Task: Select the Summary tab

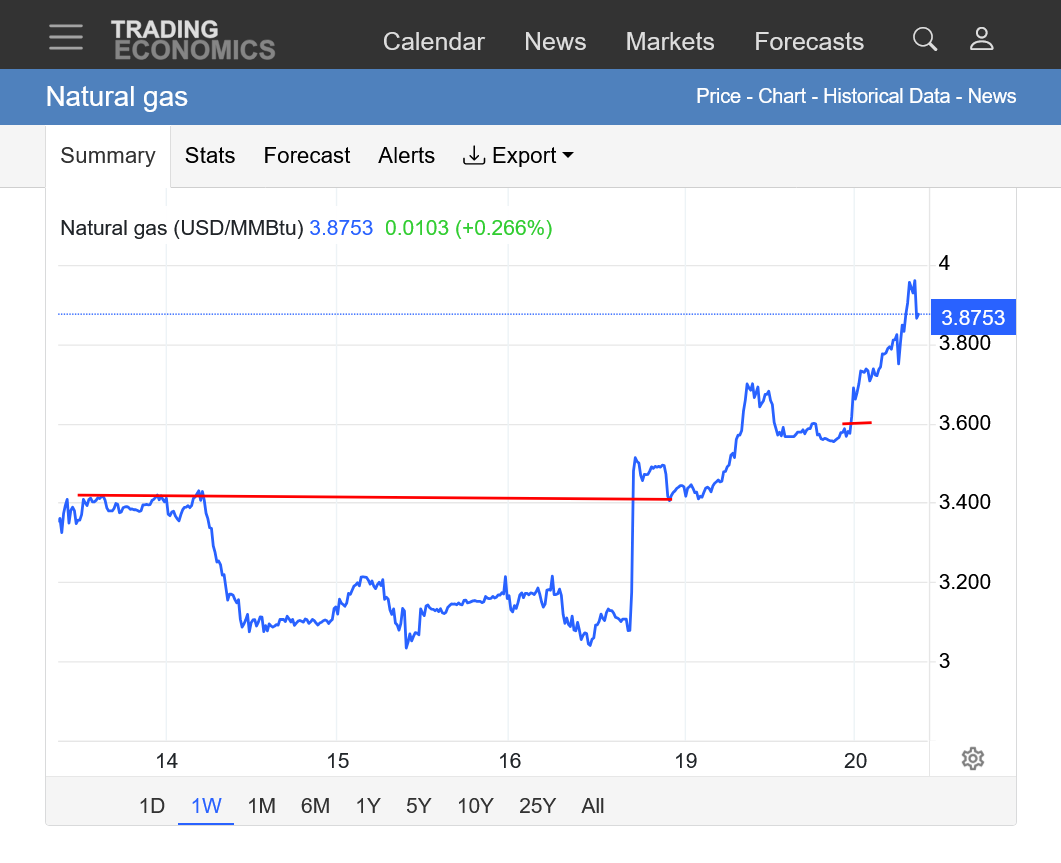Action: (x=108, y=156)
